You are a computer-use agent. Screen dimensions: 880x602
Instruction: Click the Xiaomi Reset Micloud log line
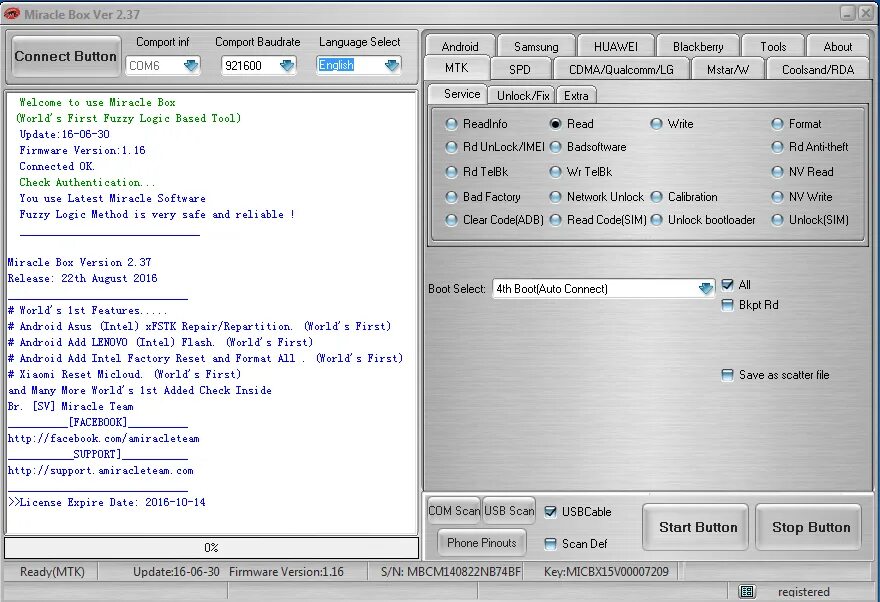[x=124, y=374]
